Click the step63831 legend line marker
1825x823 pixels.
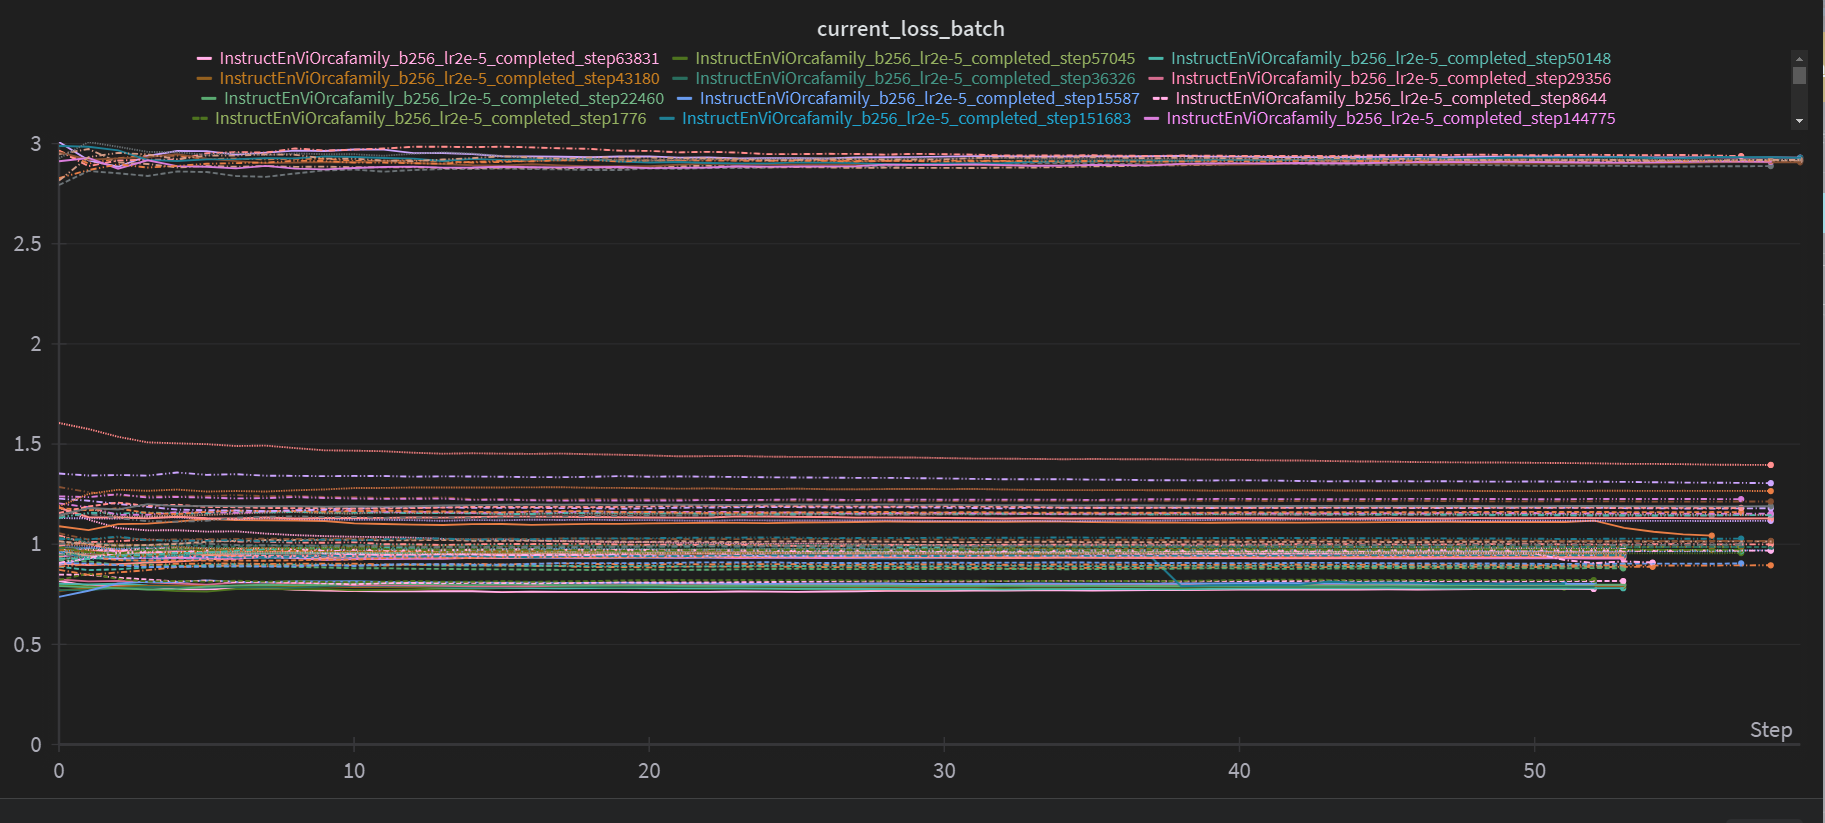point(204,59)
